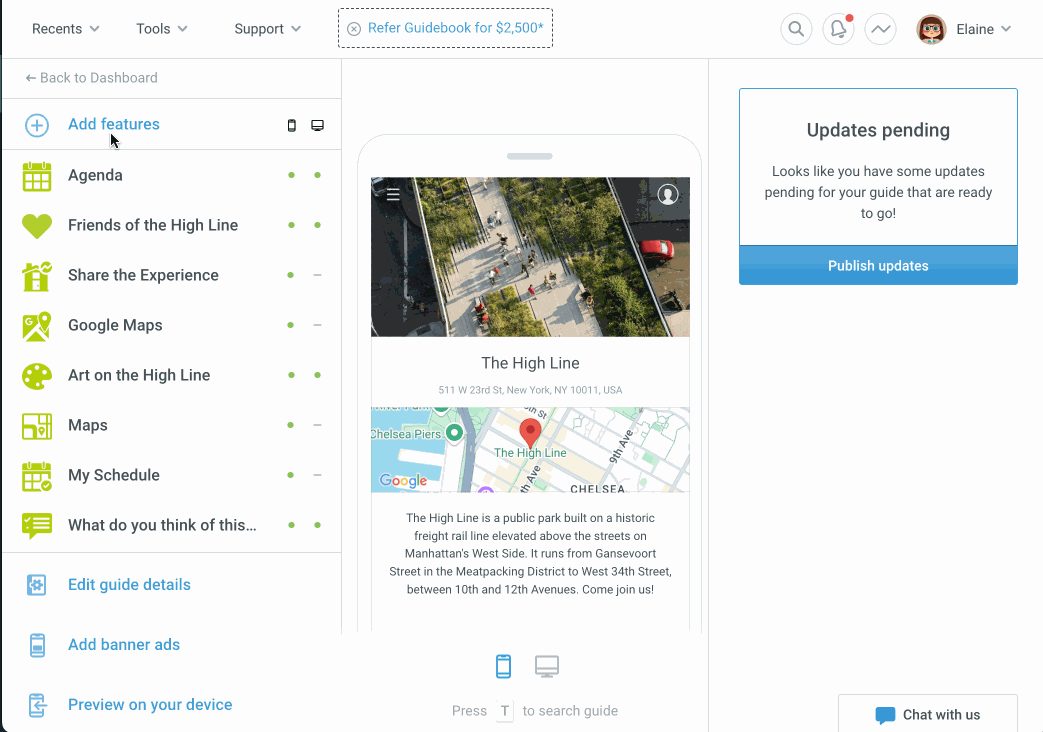Image resolution: width=1043 pixels, height=732 pixels.
Task: Click the Preview on your device icon
Action: (x=37, y=705)
